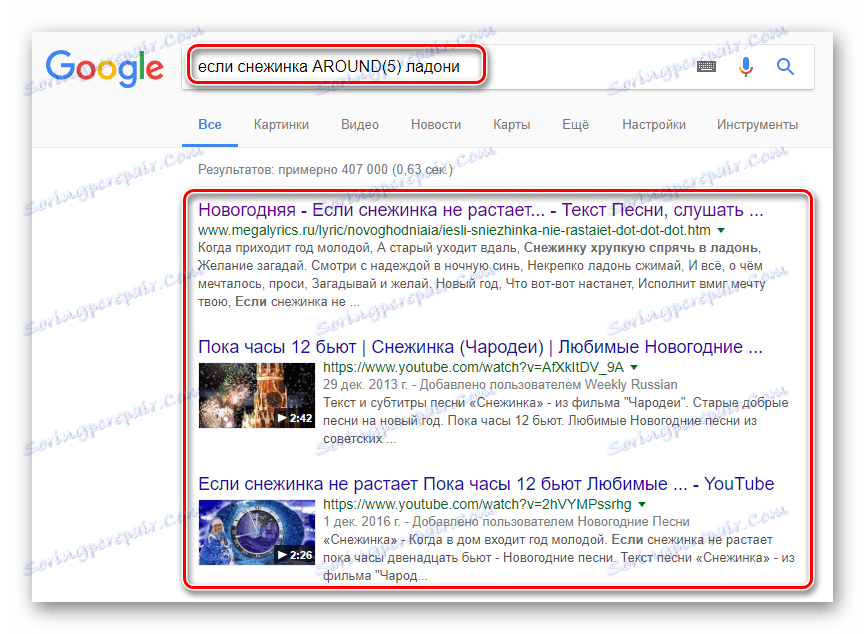Viewport: 865px width, 634px height.
Task: Open result "Новогодняя - Если снежинка не растает"
Action: (480, 210)
